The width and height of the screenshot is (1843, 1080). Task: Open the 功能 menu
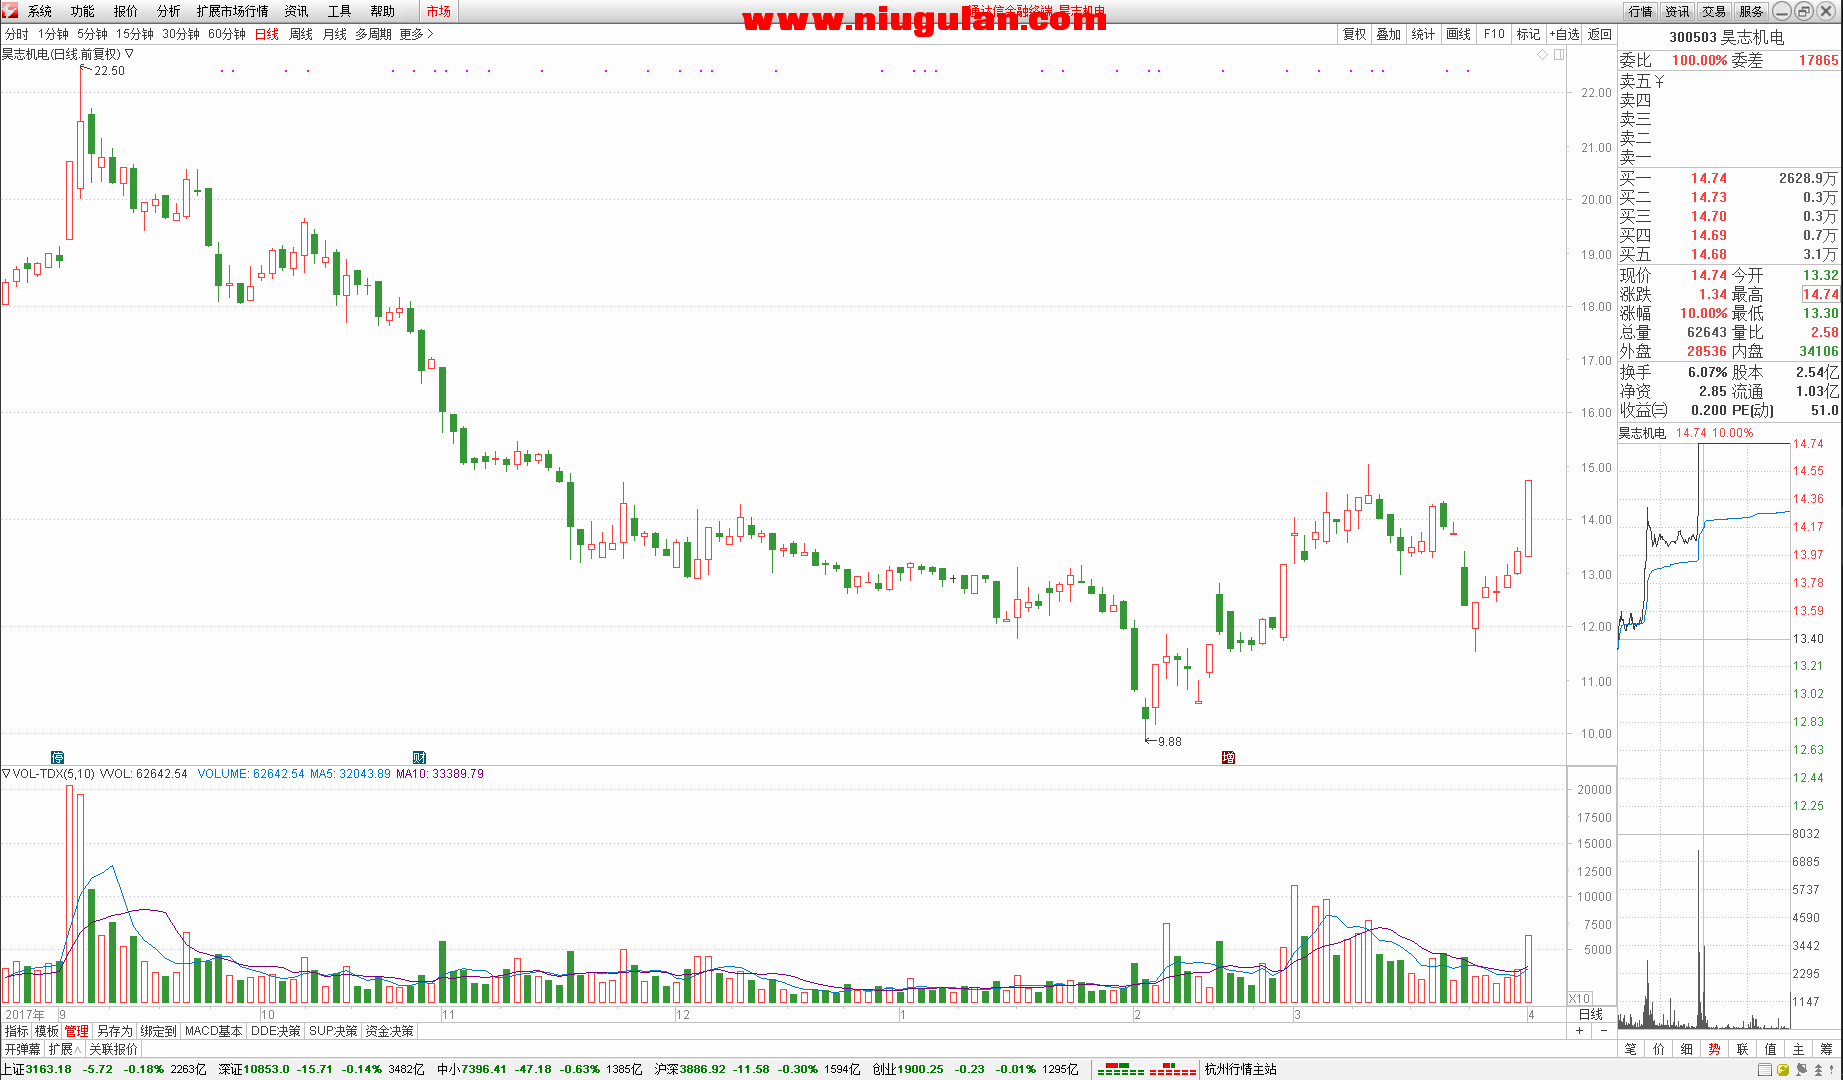[x=83, y=11]
